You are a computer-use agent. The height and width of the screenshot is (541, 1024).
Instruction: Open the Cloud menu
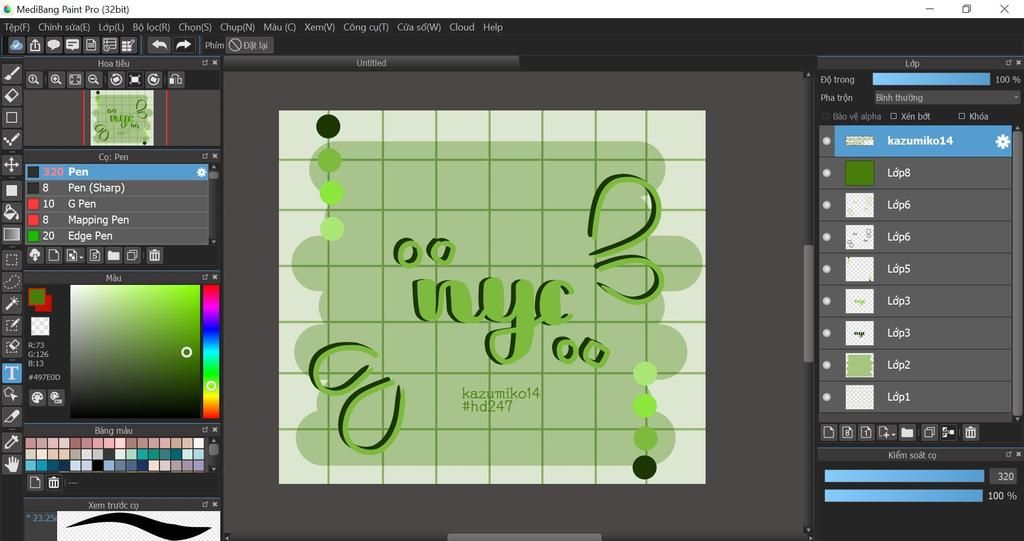click(x=462, y=27)
